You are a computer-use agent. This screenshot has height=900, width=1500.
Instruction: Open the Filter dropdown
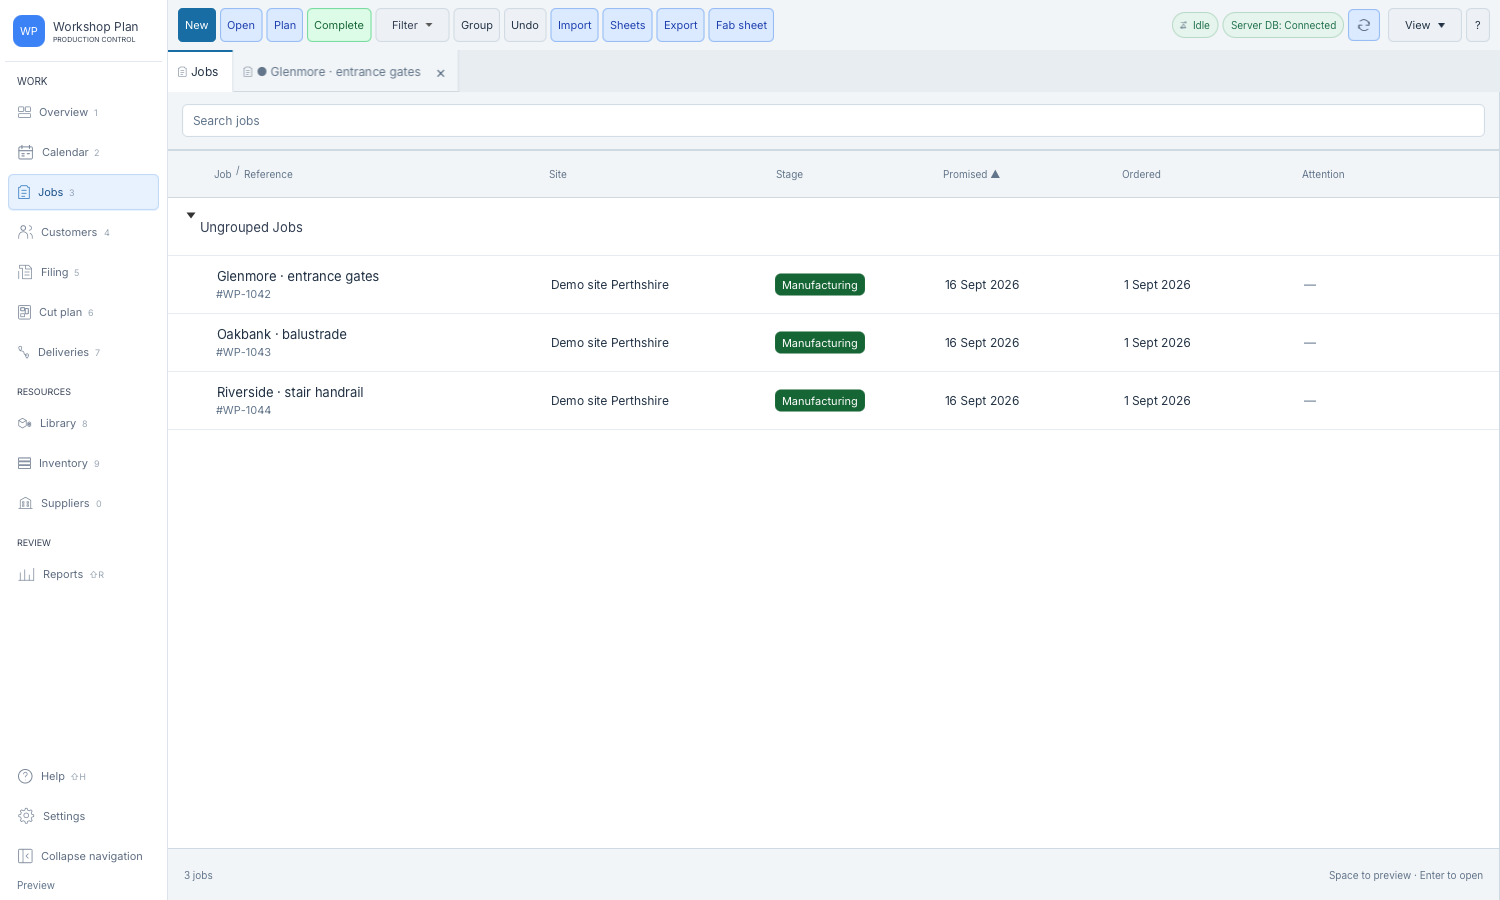[x=412, y=25]
